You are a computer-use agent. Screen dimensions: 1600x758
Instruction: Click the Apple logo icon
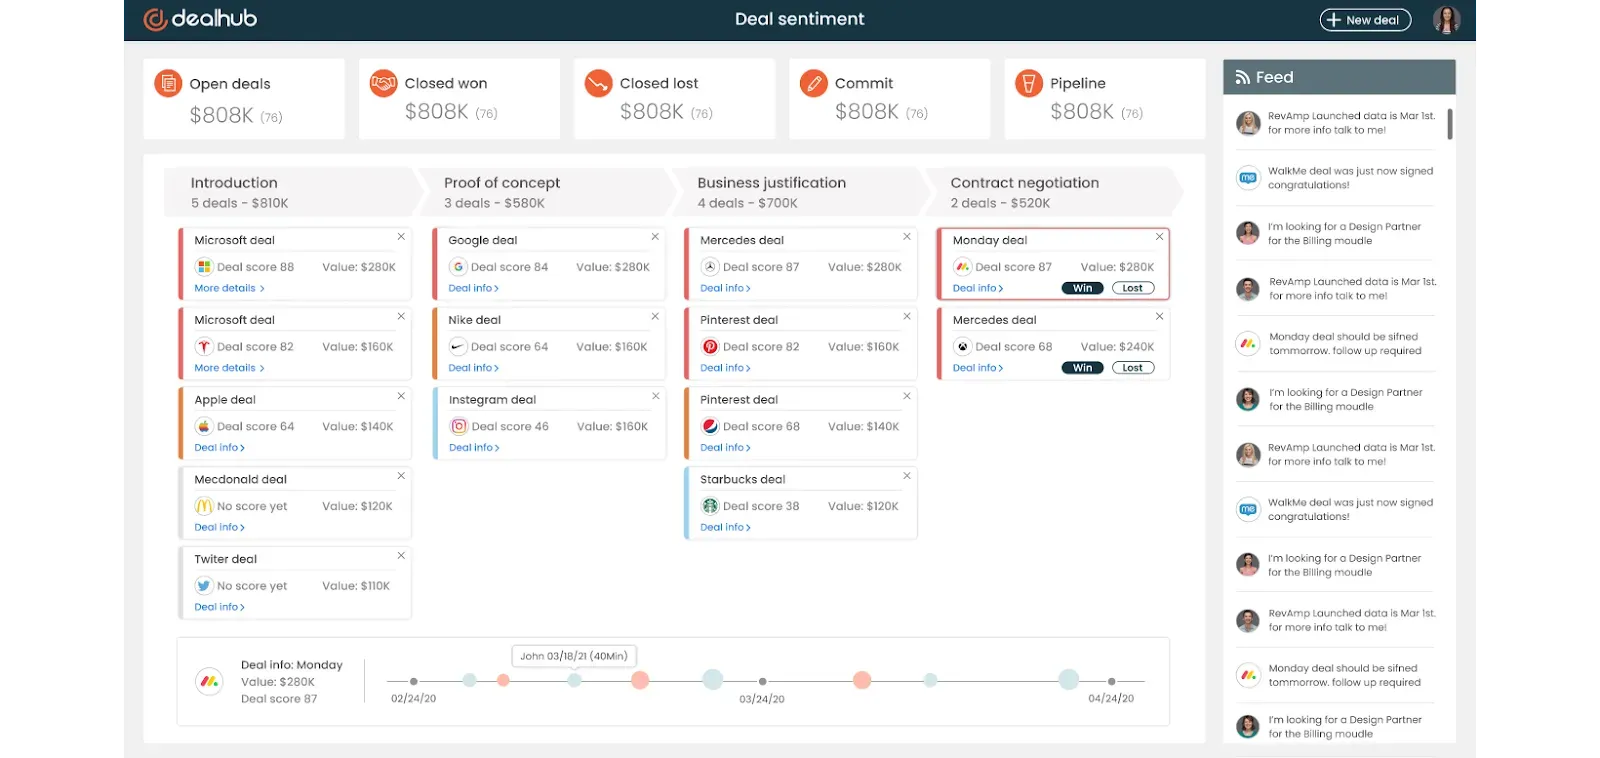[204, 426]
